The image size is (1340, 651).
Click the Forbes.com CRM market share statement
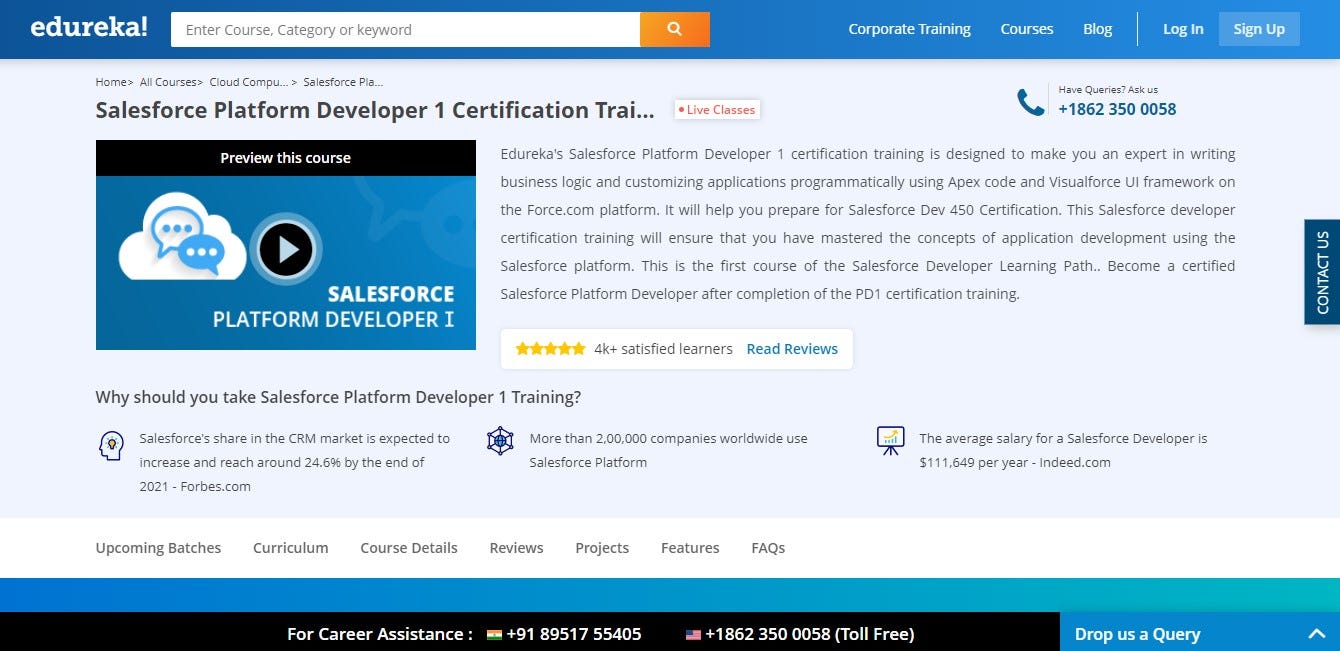coord(295,462)
